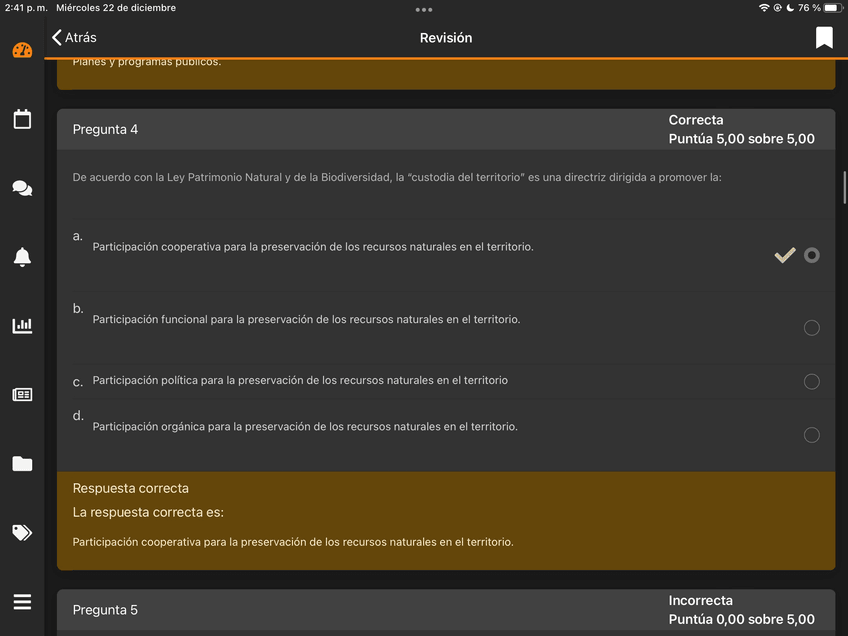Click the "Correcta" status label

[696, 120]
